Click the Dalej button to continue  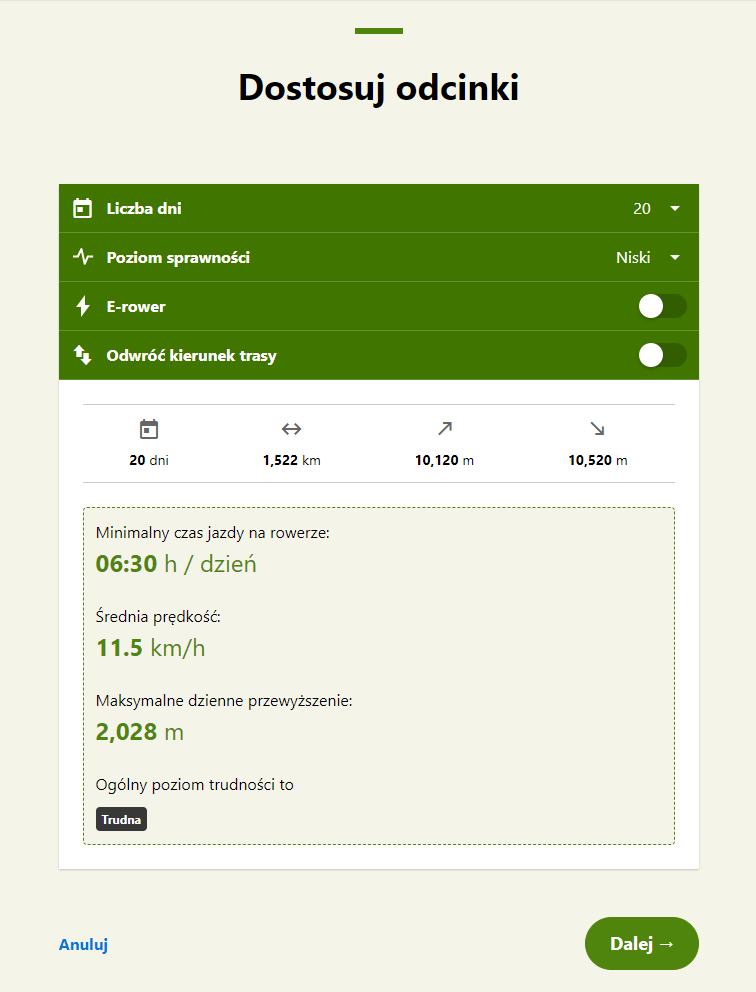(x=641, y=943)
